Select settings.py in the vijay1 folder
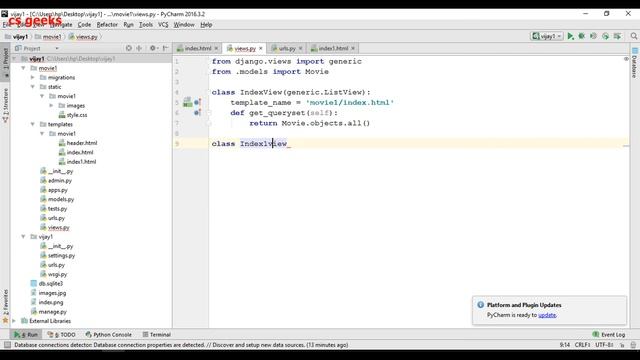This screenshot has height=360, width=640. click(x=58, y=256)
